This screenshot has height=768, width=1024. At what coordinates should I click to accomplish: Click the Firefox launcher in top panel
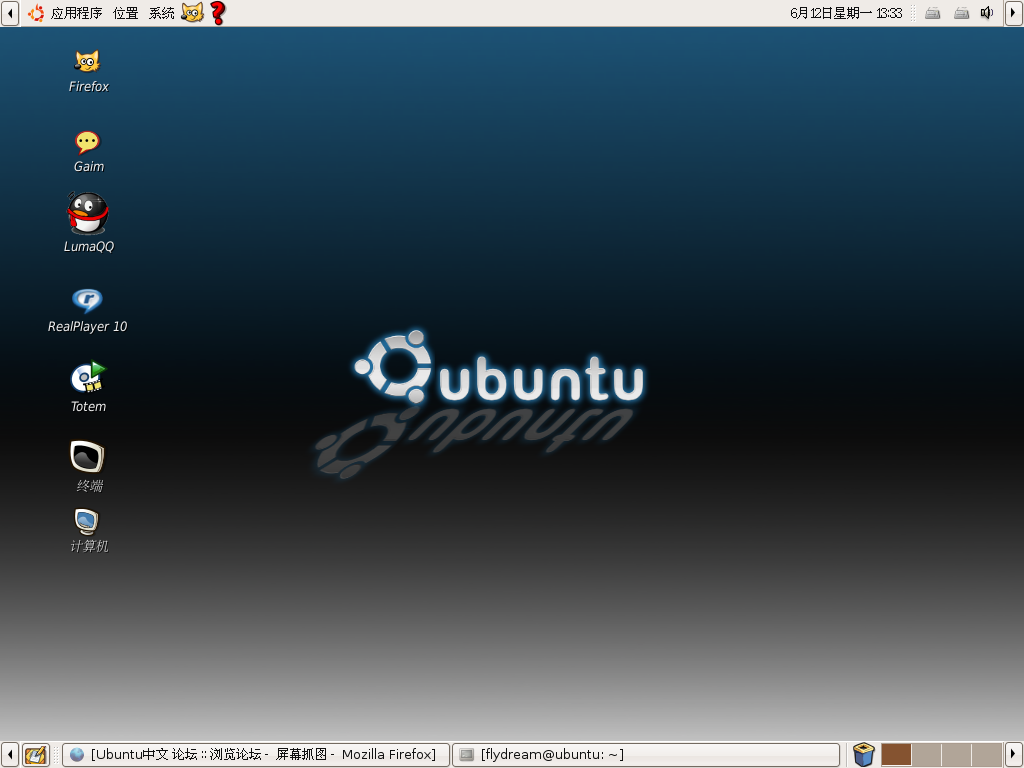pos(192,12)
